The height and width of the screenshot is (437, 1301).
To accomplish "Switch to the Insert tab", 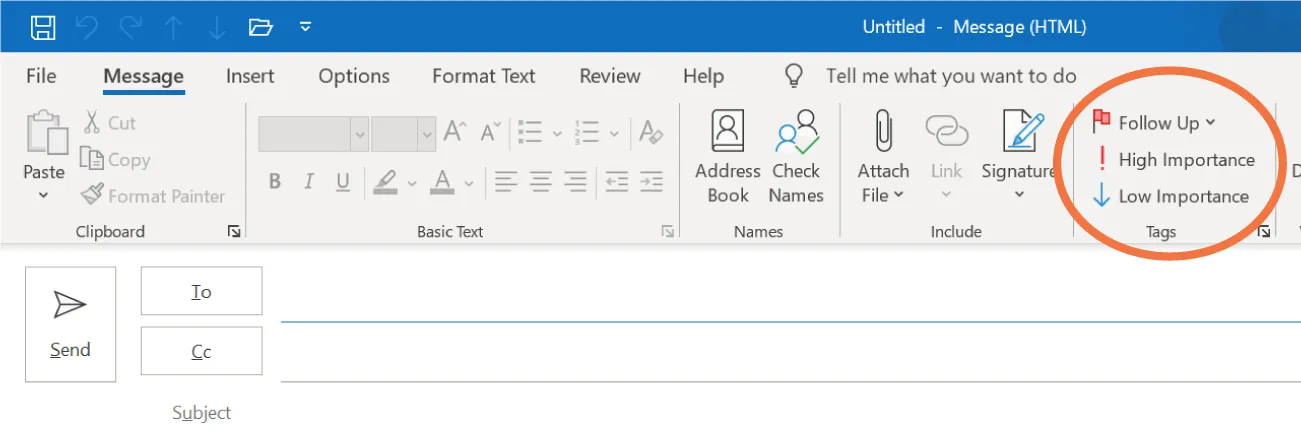I will coord(251,76).
